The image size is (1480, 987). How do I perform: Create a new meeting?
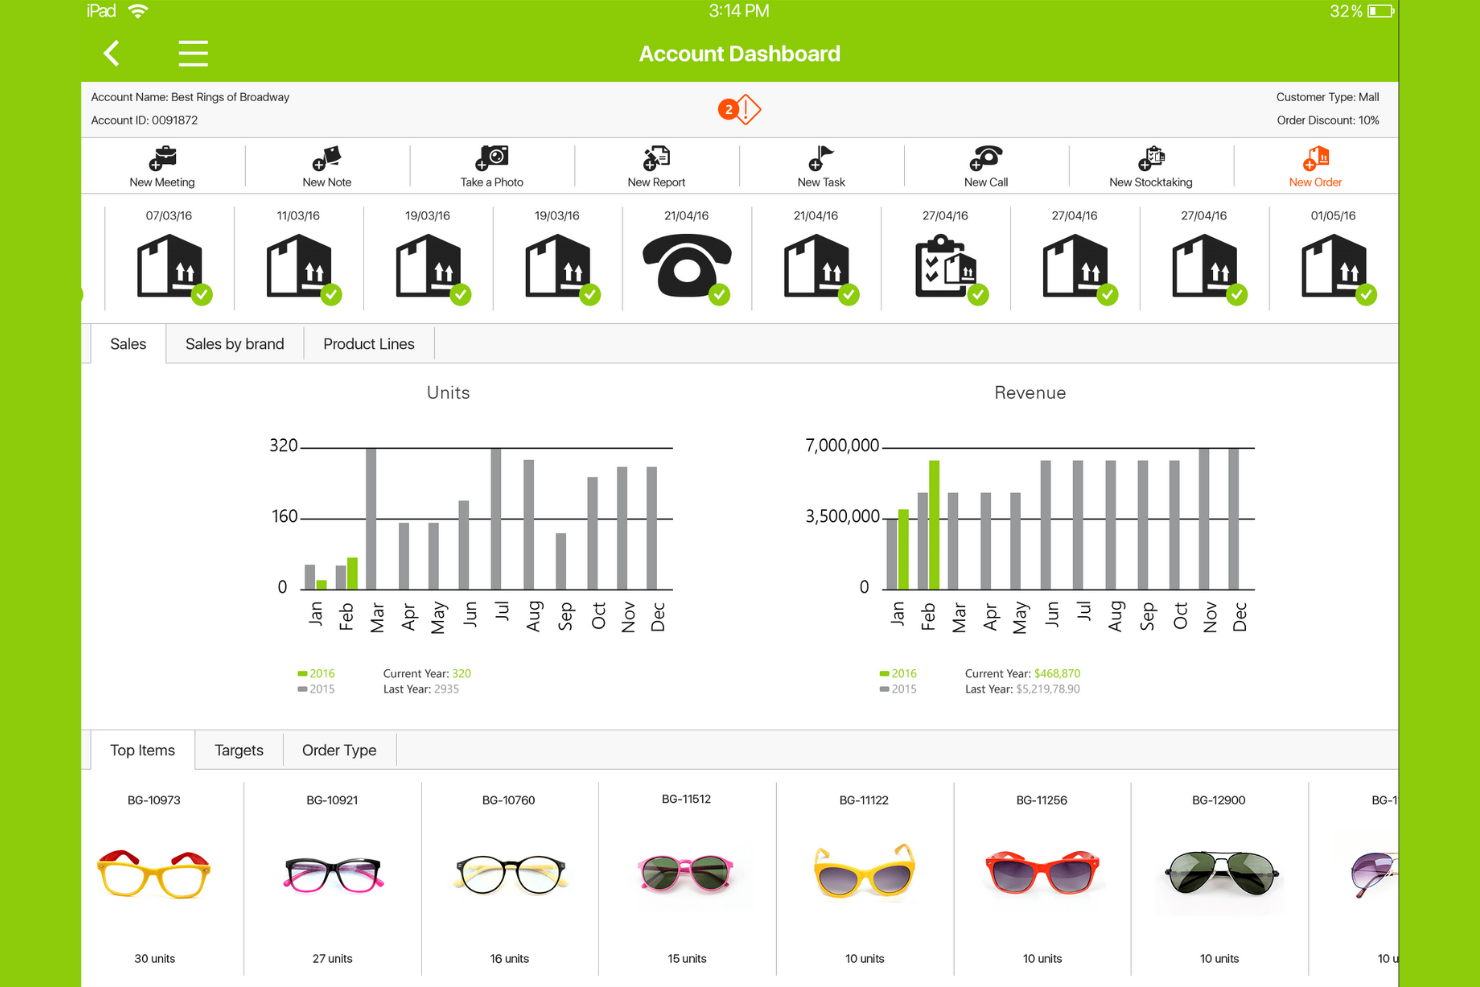tap(162, 165)
